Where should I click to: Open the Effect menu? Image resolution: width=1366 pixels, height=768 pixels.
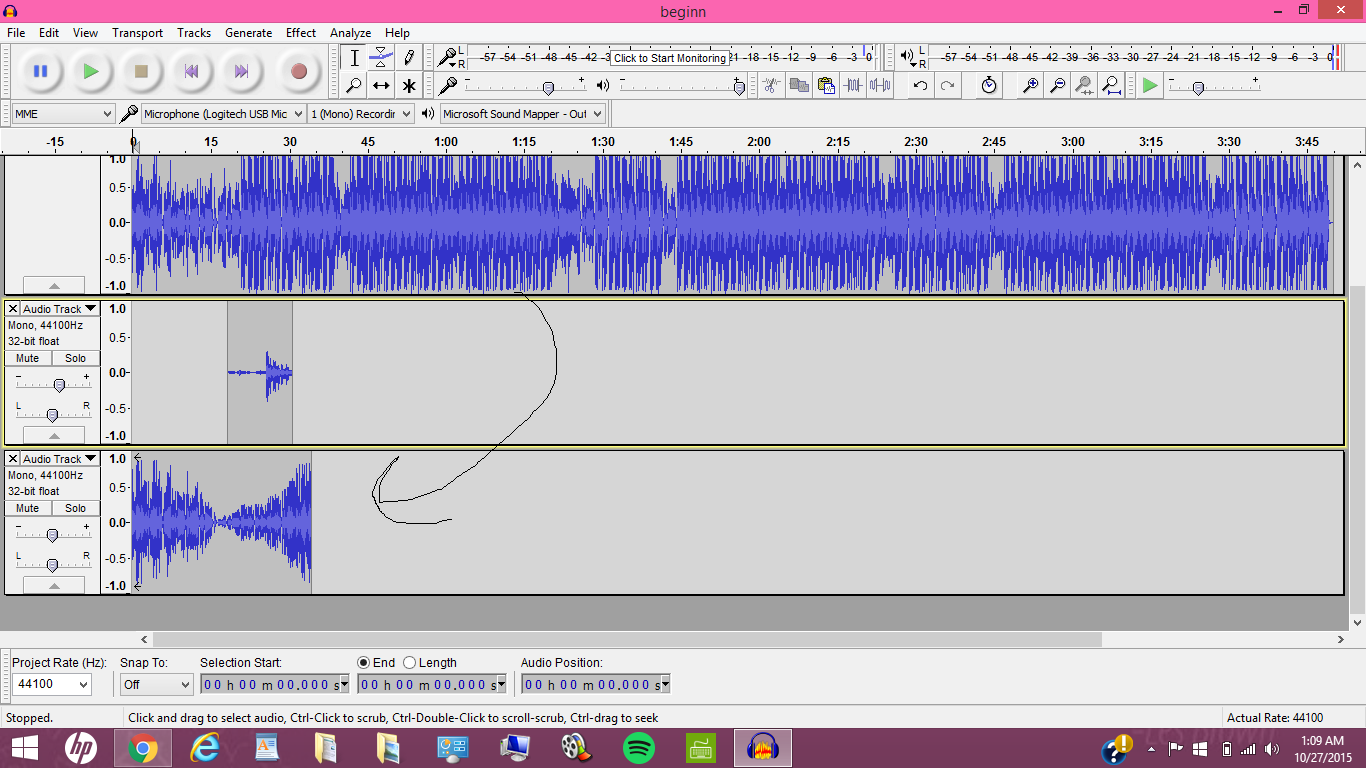300,33
